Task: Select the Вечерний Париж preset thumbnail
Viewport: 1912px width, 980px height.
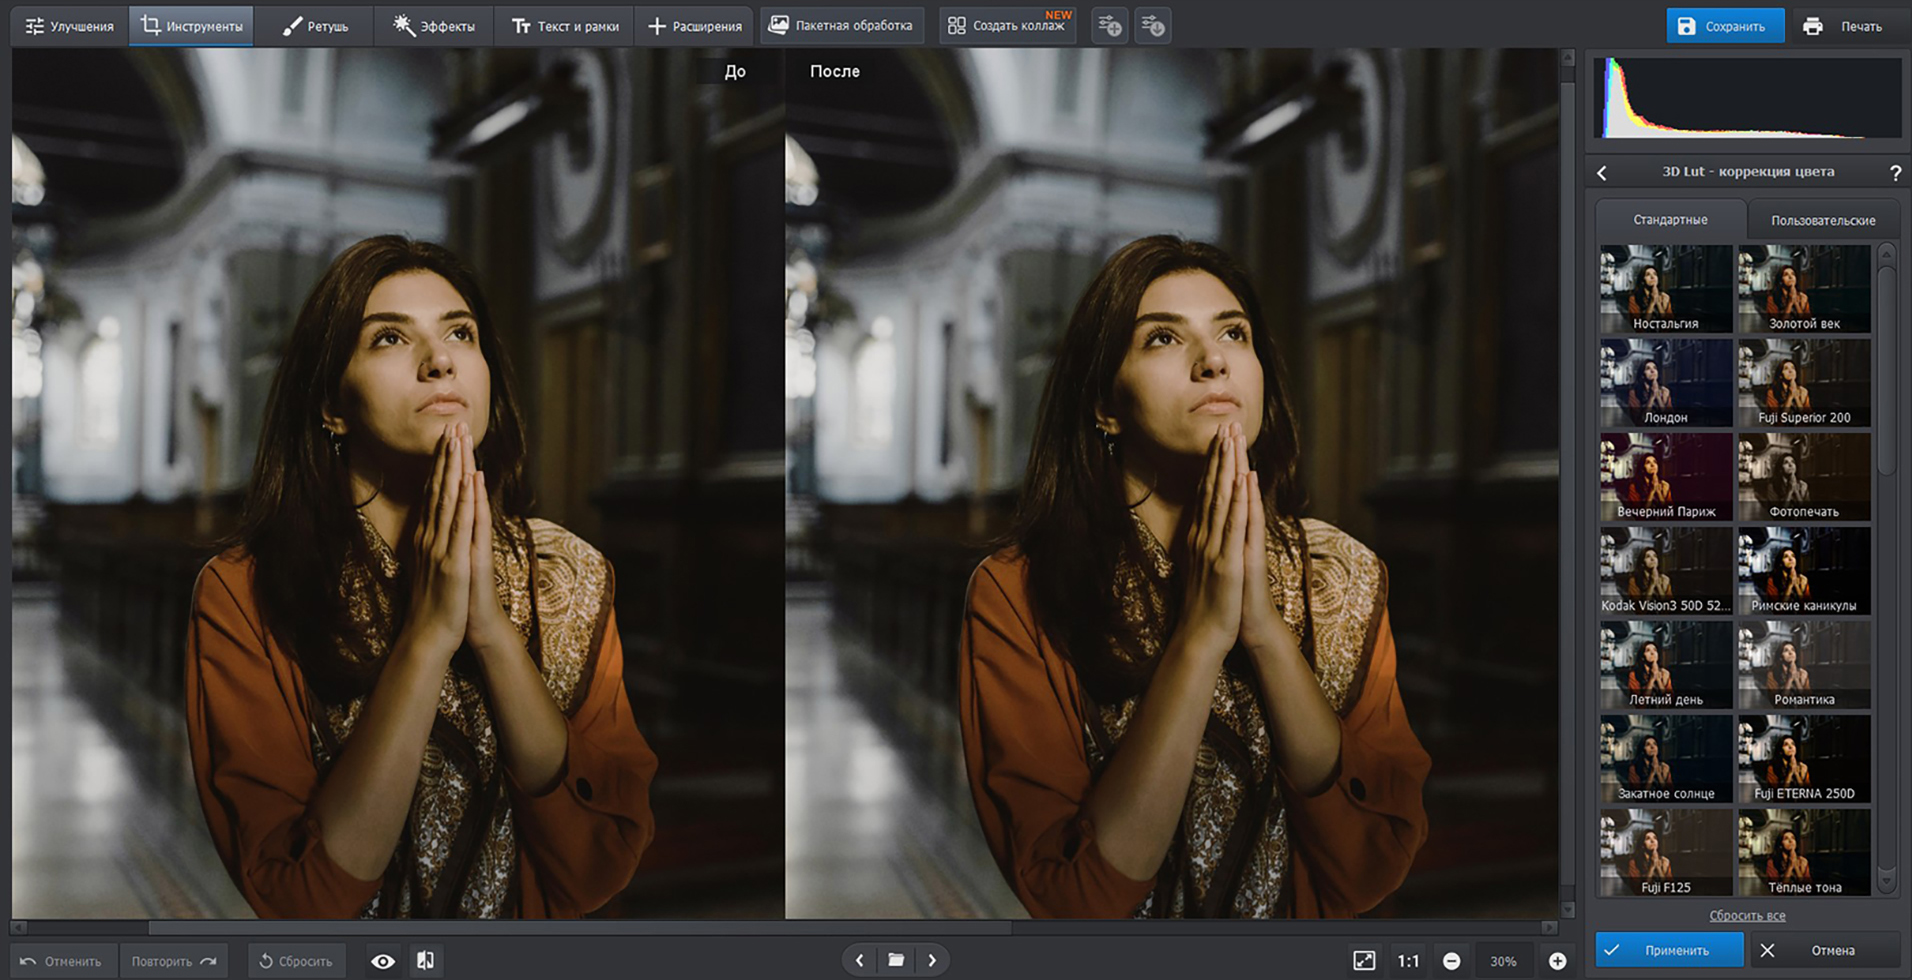Action: coord(1666,477)
